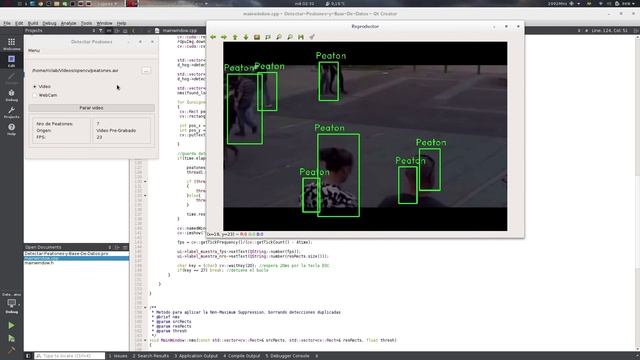Open the Issues output pane

pos(118,356)
